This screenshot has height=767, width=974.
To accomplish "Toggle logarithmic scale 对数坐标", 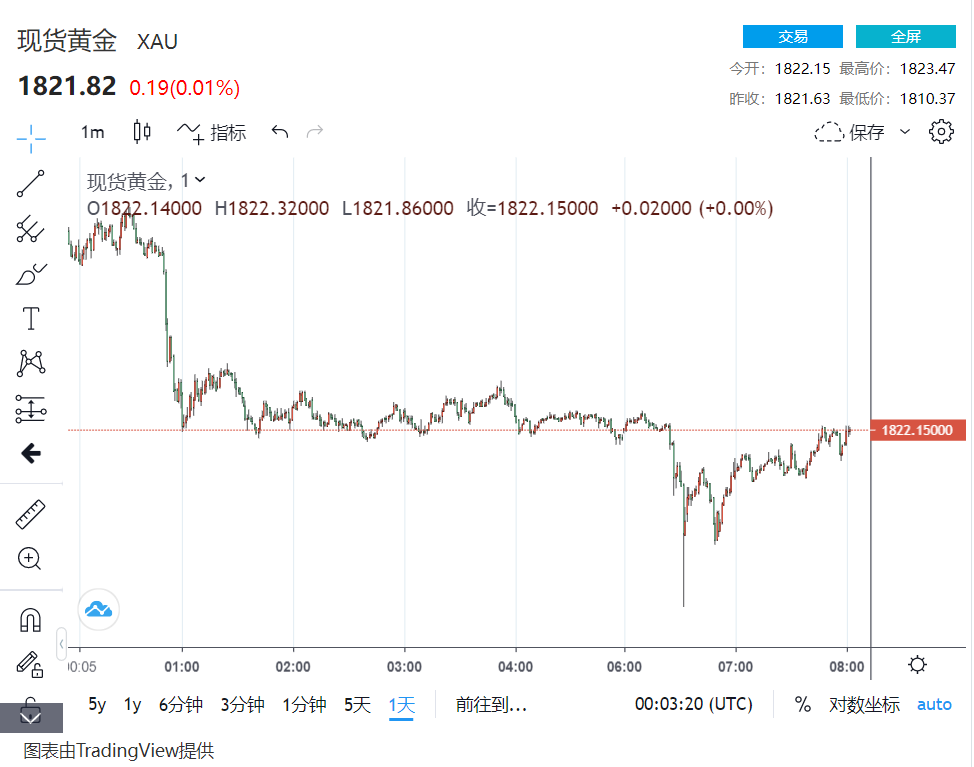I will pos(864,704).
